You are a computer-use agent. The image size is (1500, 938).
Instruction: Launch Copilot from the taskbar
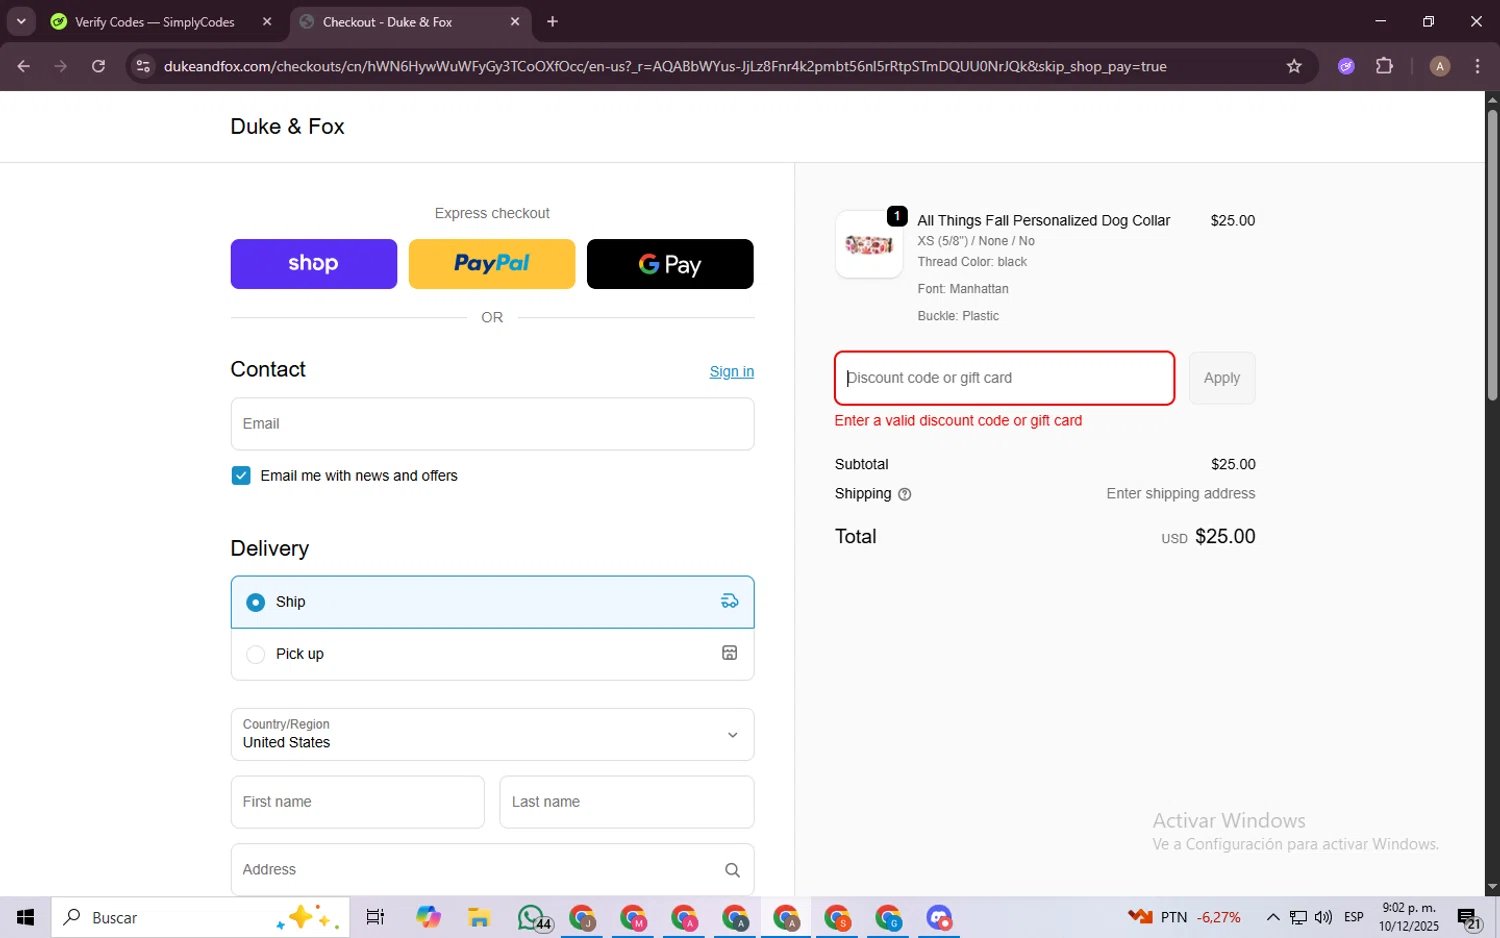pos(428,917)
